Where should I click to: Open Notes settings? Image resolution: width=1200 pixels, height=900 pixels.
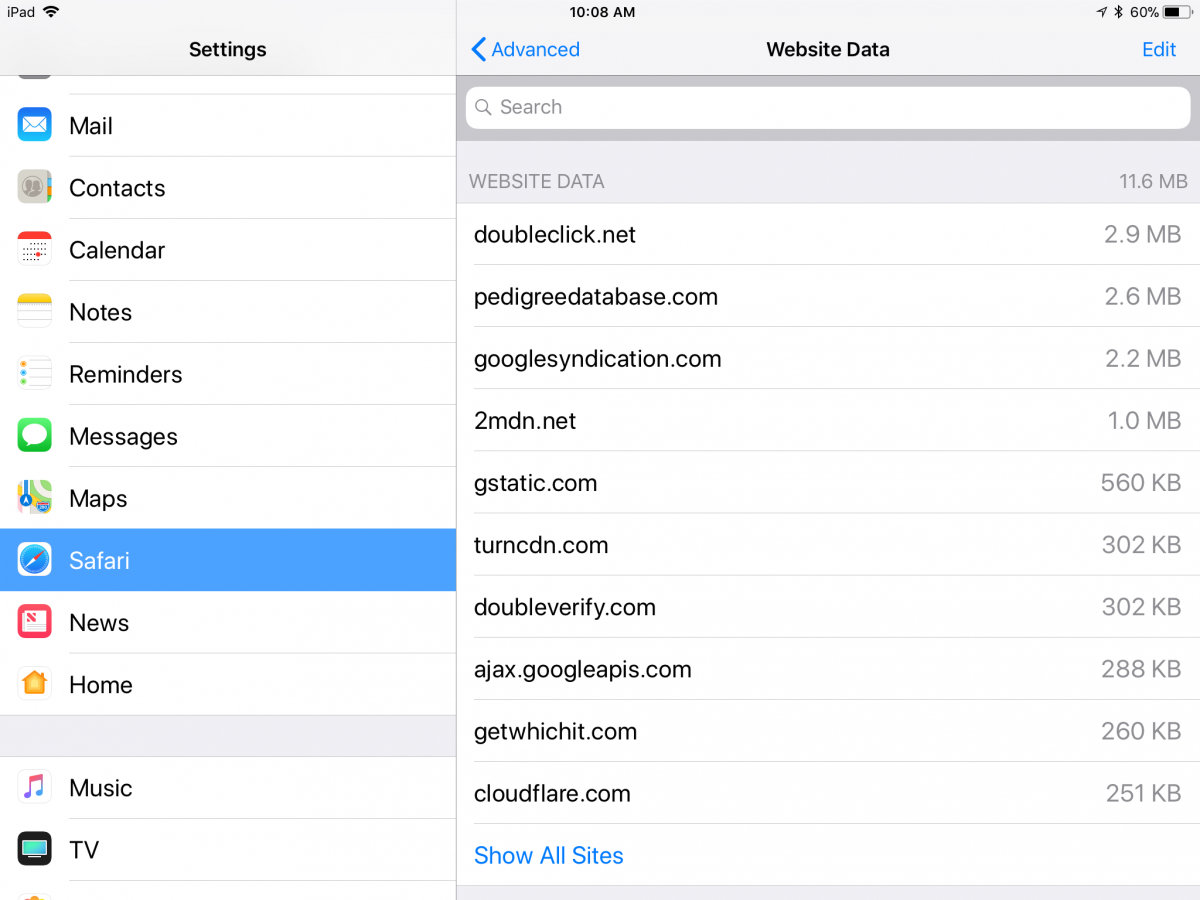coord(228,312)
